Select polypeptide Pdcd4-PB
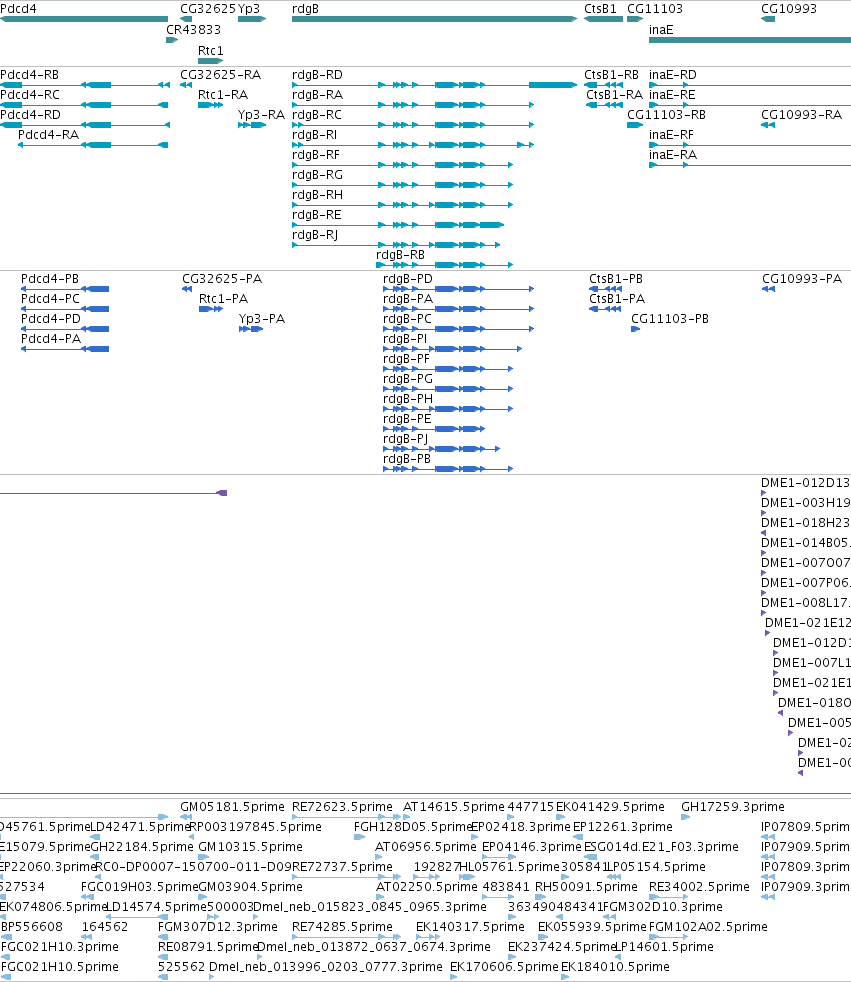This screenshot has height=982, width=851. [50, 279]
